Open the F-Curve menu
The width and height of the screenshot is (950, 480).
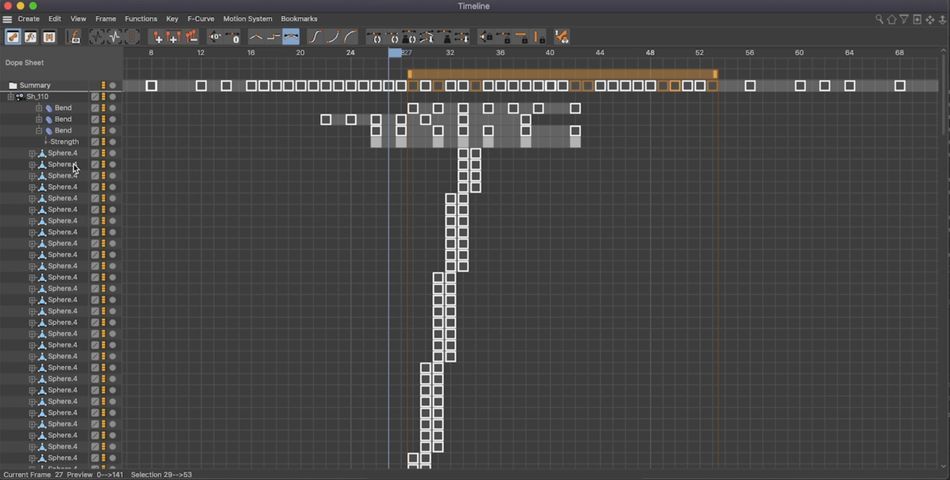click(201, 19)
